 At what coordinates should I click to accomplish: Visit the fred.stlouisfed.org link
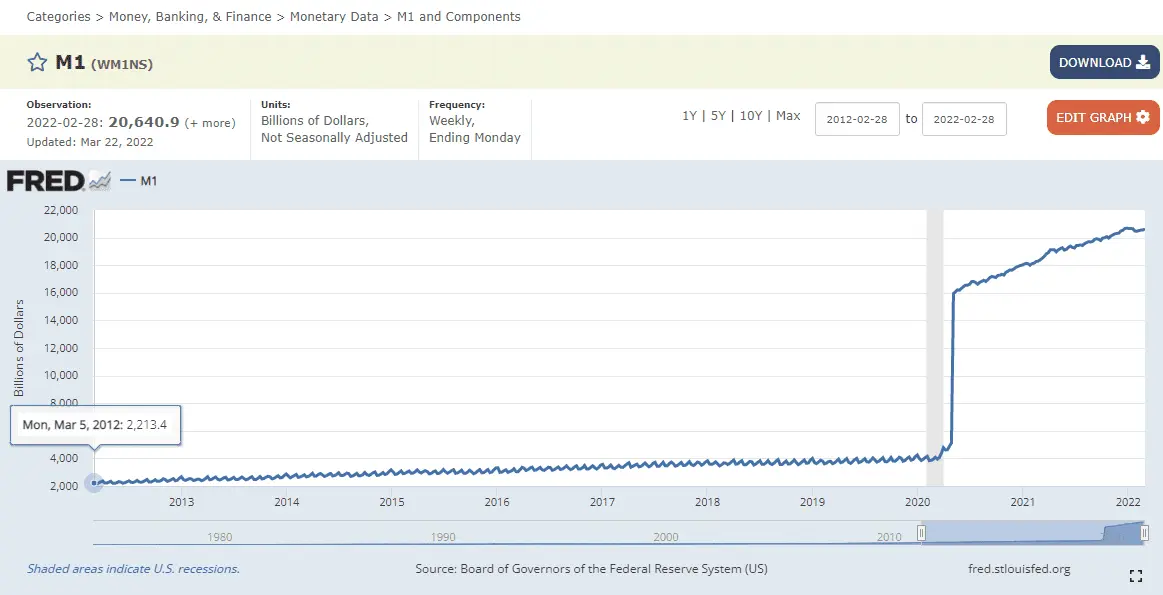1019,569
